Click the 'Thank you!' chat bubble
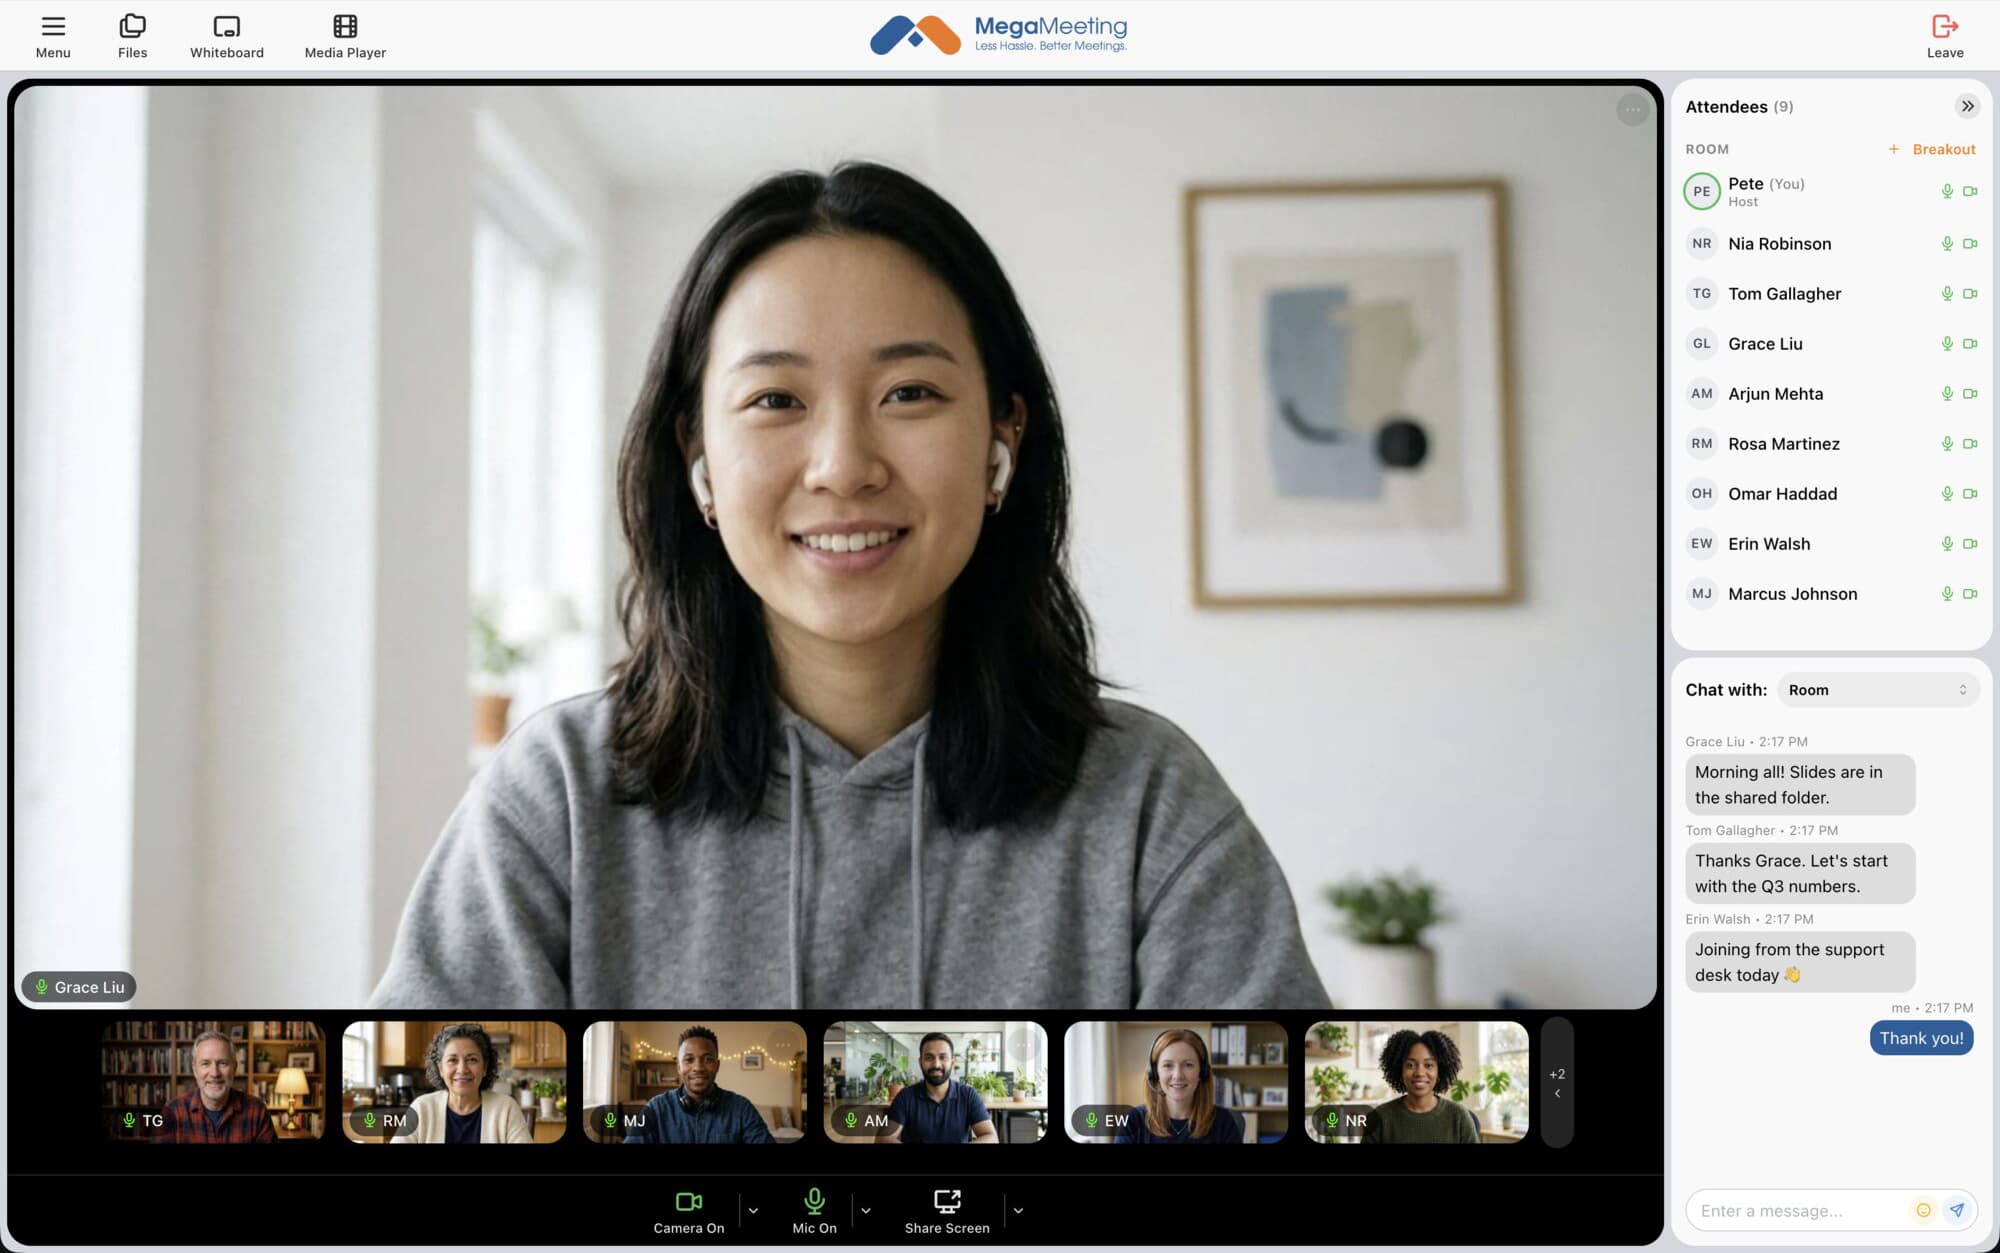This screenshot has width=2000, height=1253. pyautogui.click(x=1921, y=1038)
